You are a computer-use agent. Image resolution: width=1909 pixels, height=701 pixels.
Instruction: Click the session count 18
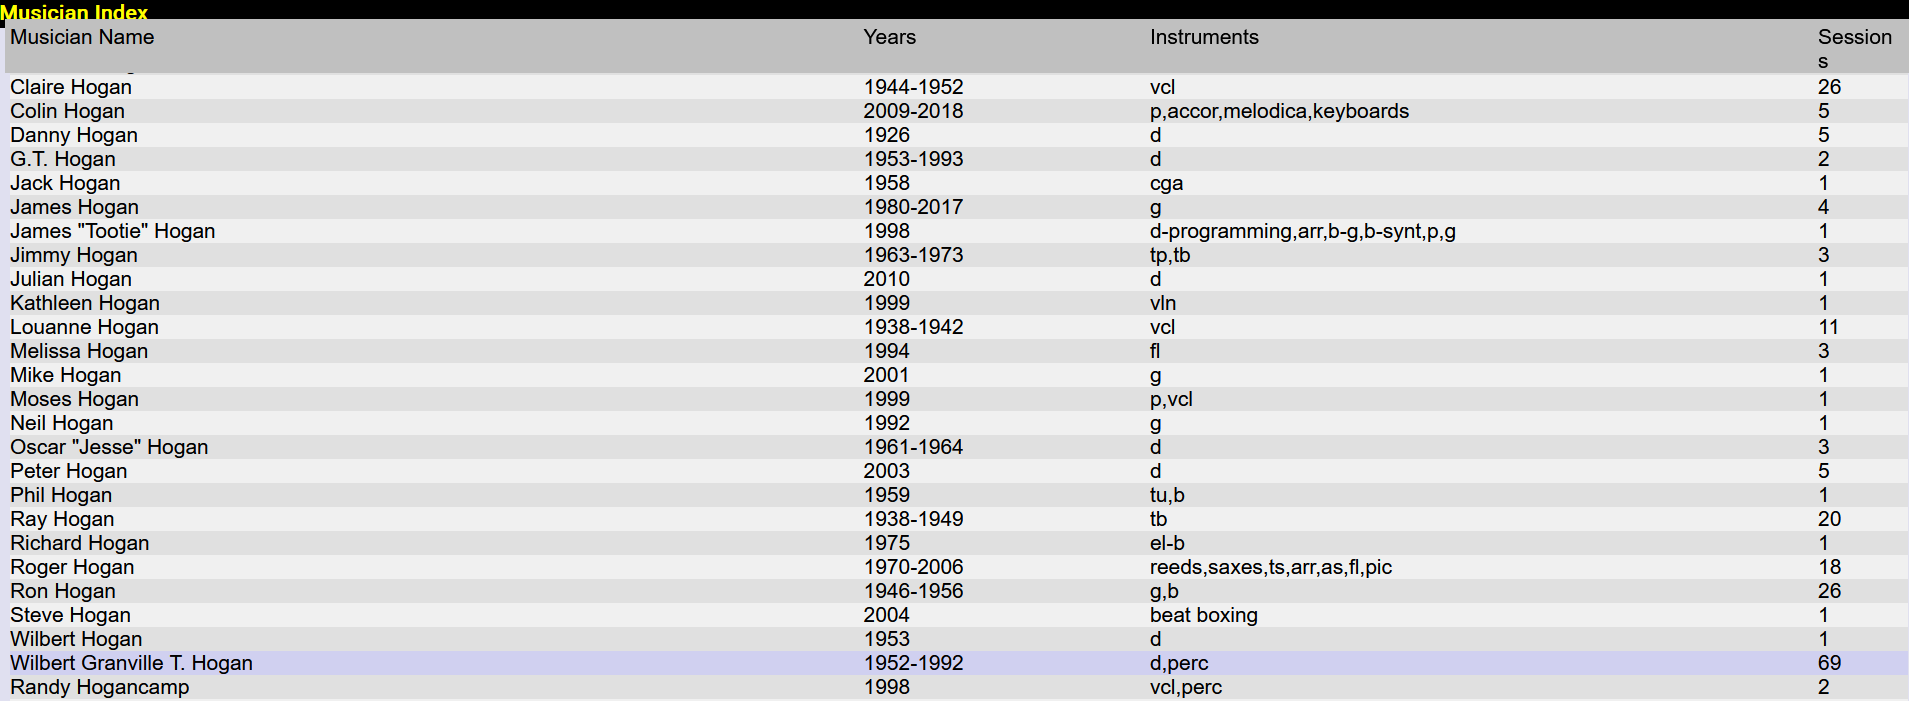coord(1829,567)
